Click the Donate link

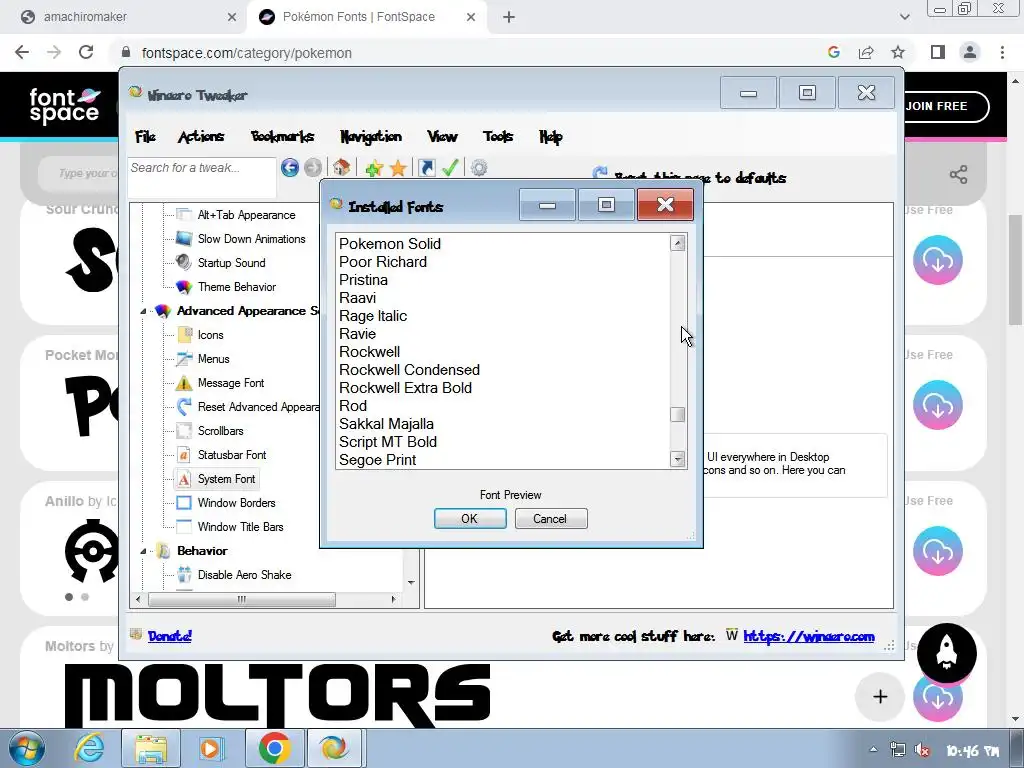click(170, 635)
